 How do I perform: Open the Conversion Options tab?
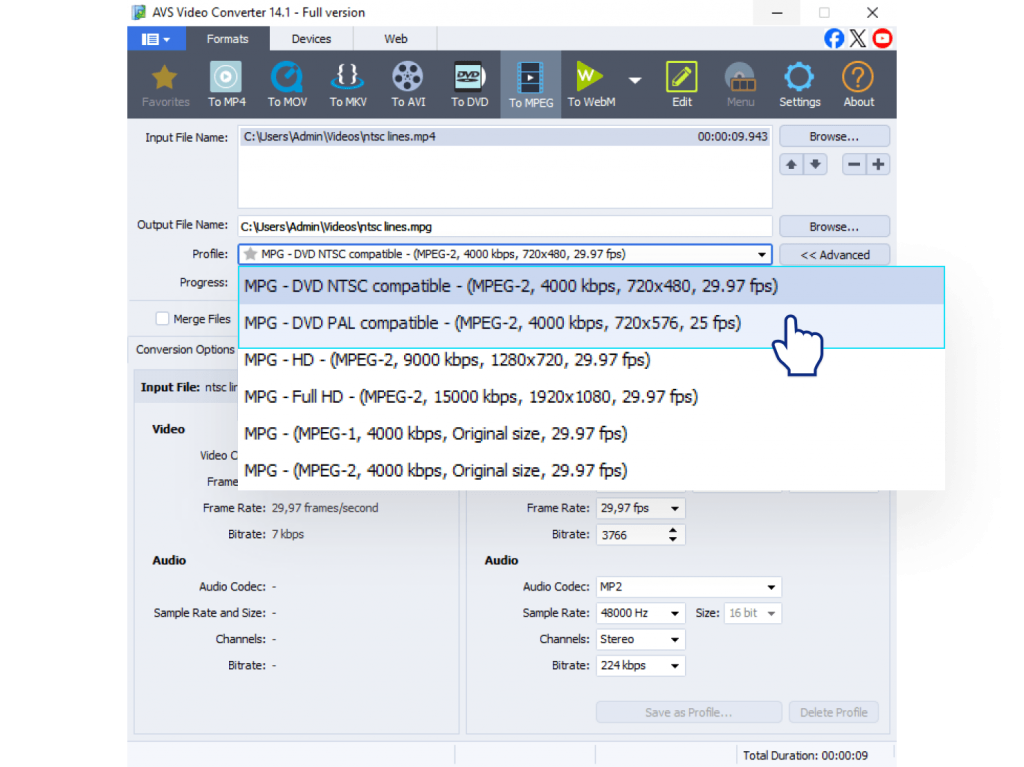[x=185, y=350]
